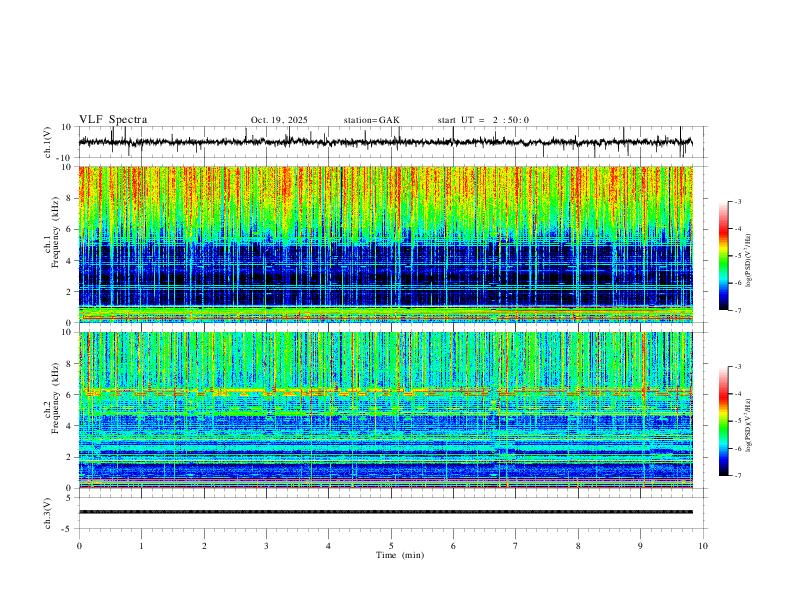Click the ch.1 color bar log(PSD) unit label
Screen dimensions: 792x612
pos(749,261)
